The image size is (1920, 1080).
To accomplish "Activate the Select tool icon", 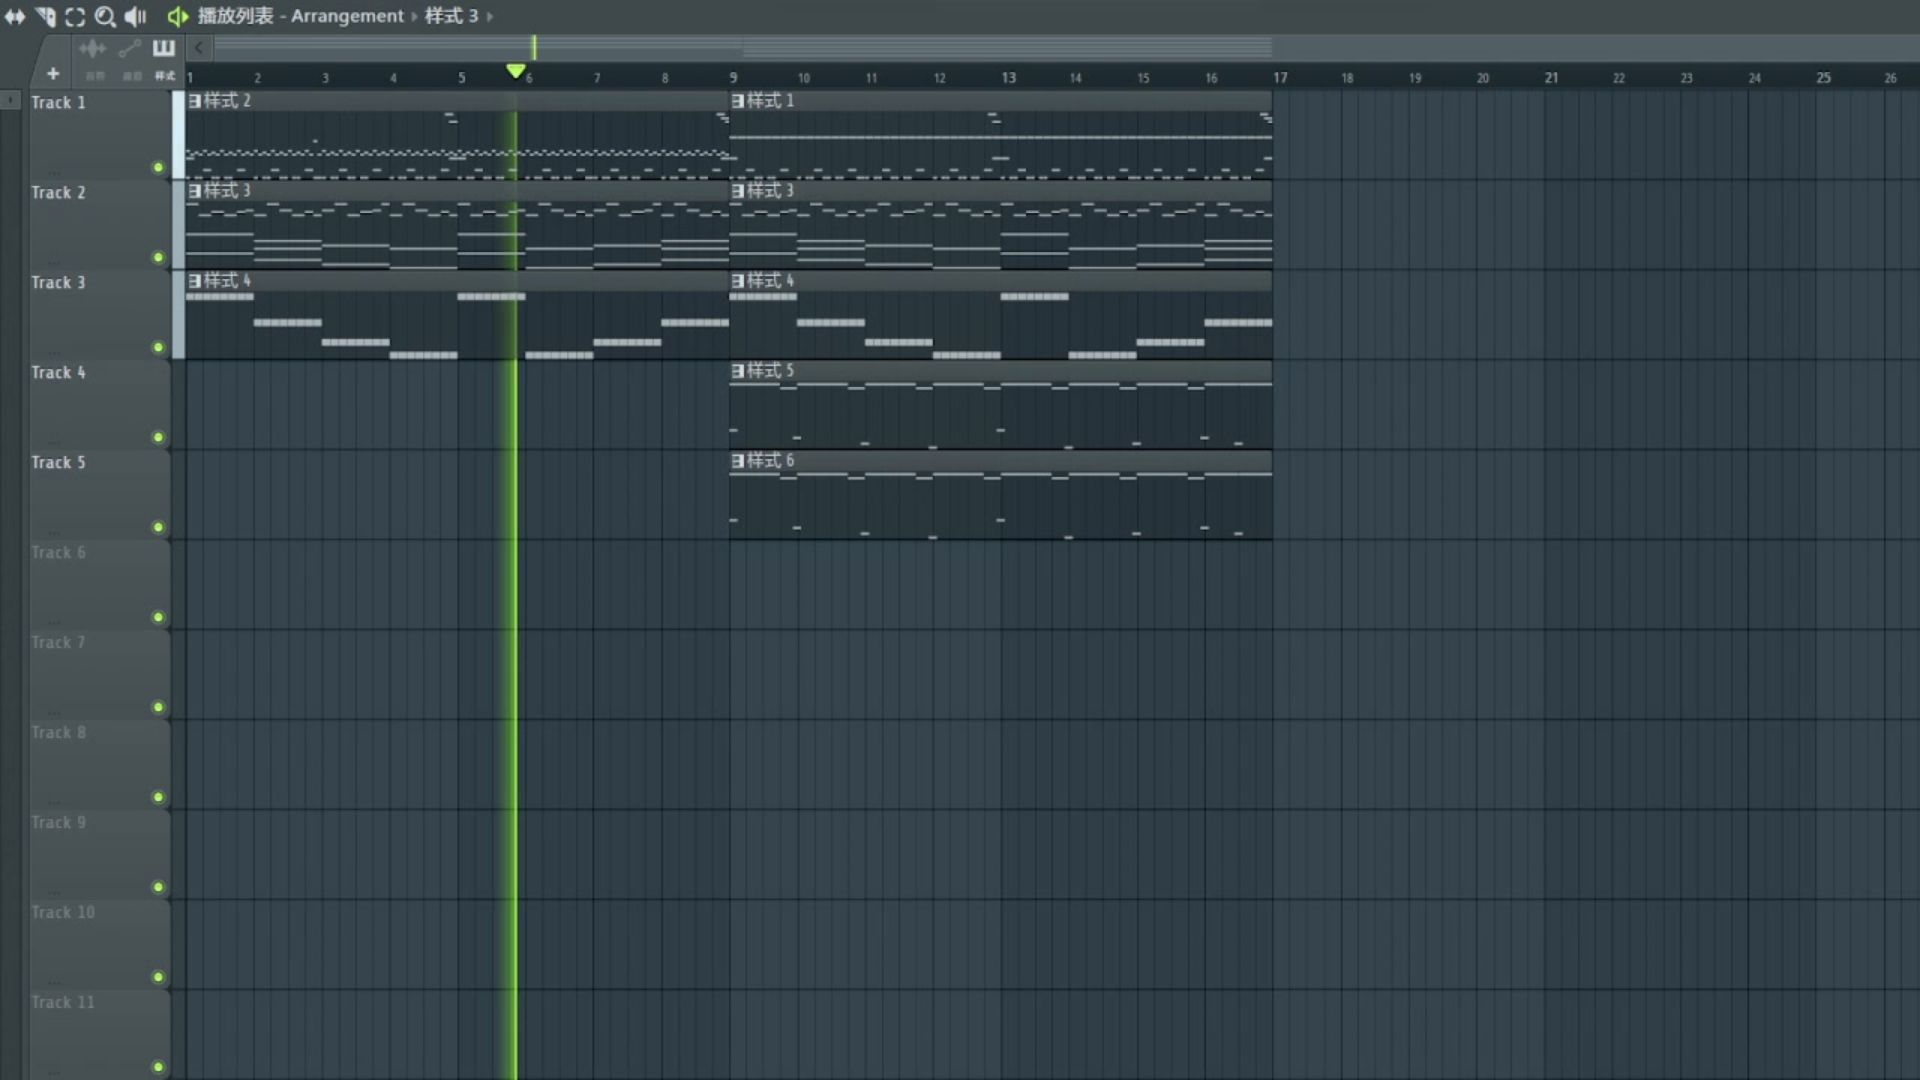I will (75, 16).
